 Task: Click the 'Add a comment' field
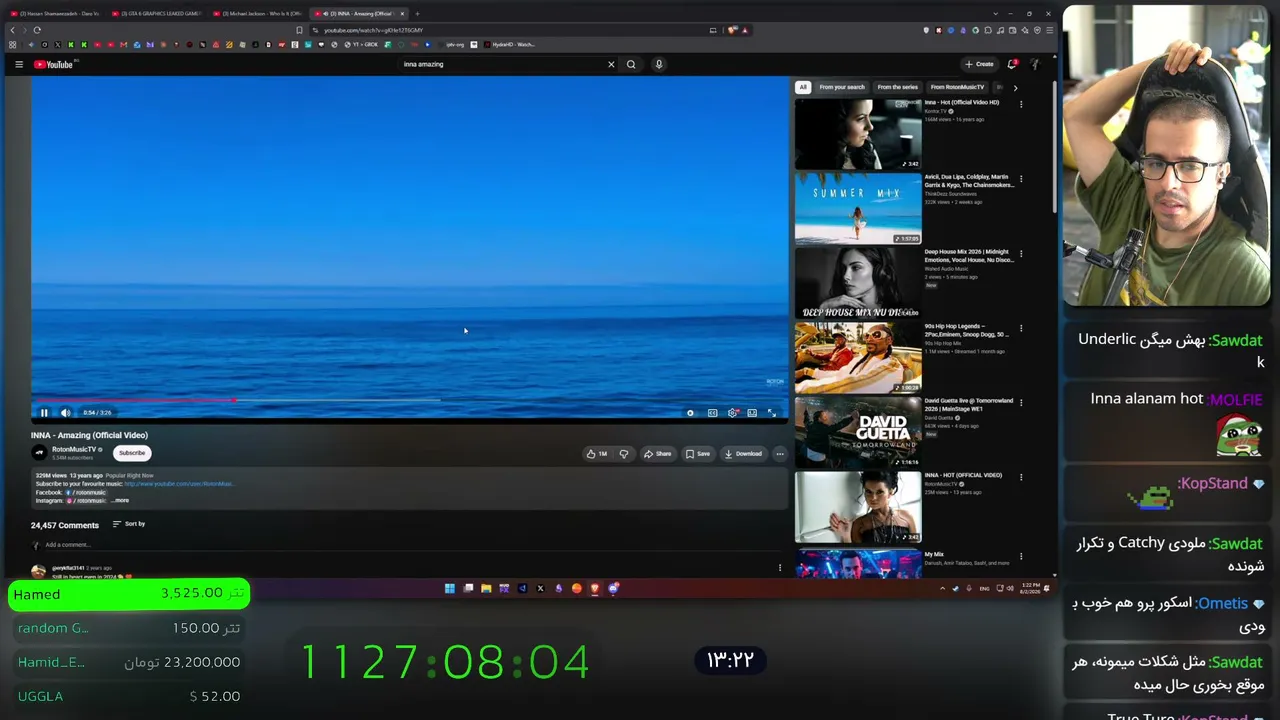pyautogui.click(x=410, y=545)
